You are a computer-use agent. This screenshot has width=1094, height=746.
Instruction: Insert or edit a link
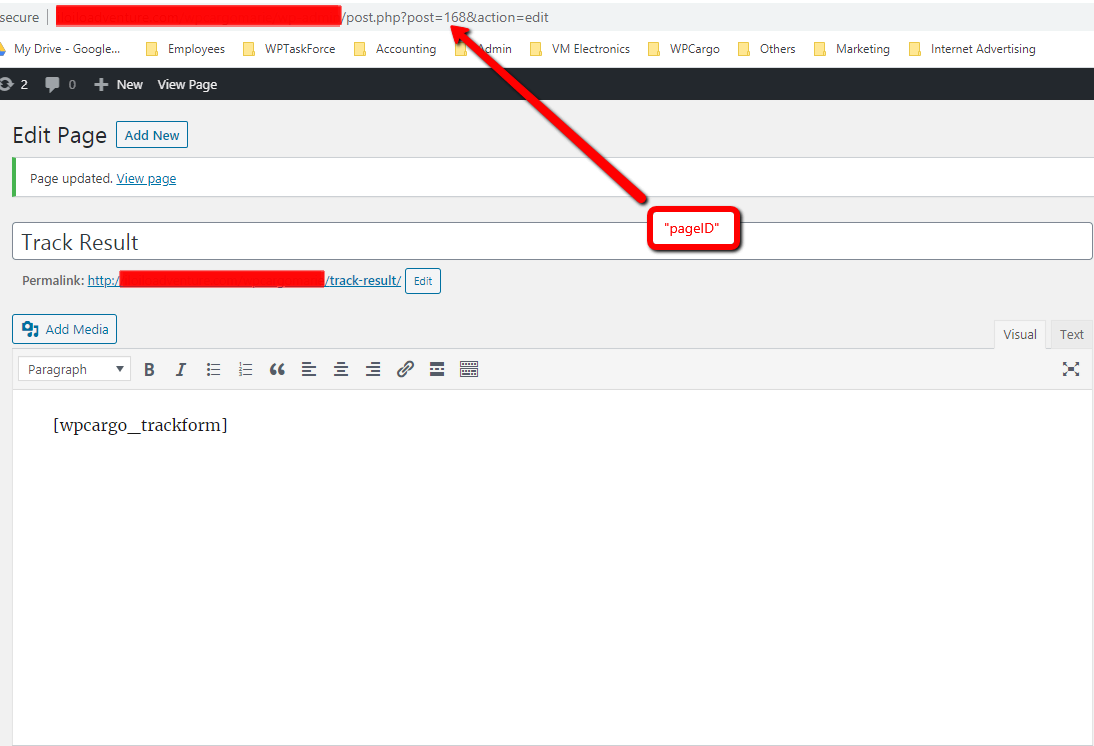pyautogui.click(x=405, y=370)
